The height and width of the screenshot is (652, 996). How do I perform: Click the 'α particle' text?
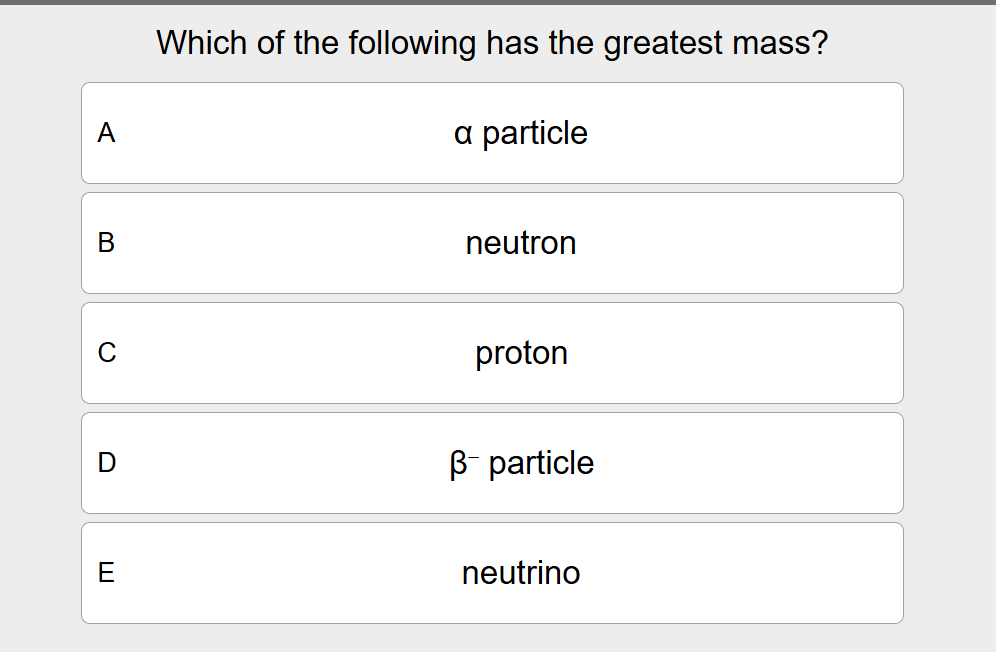pos(521,133)
